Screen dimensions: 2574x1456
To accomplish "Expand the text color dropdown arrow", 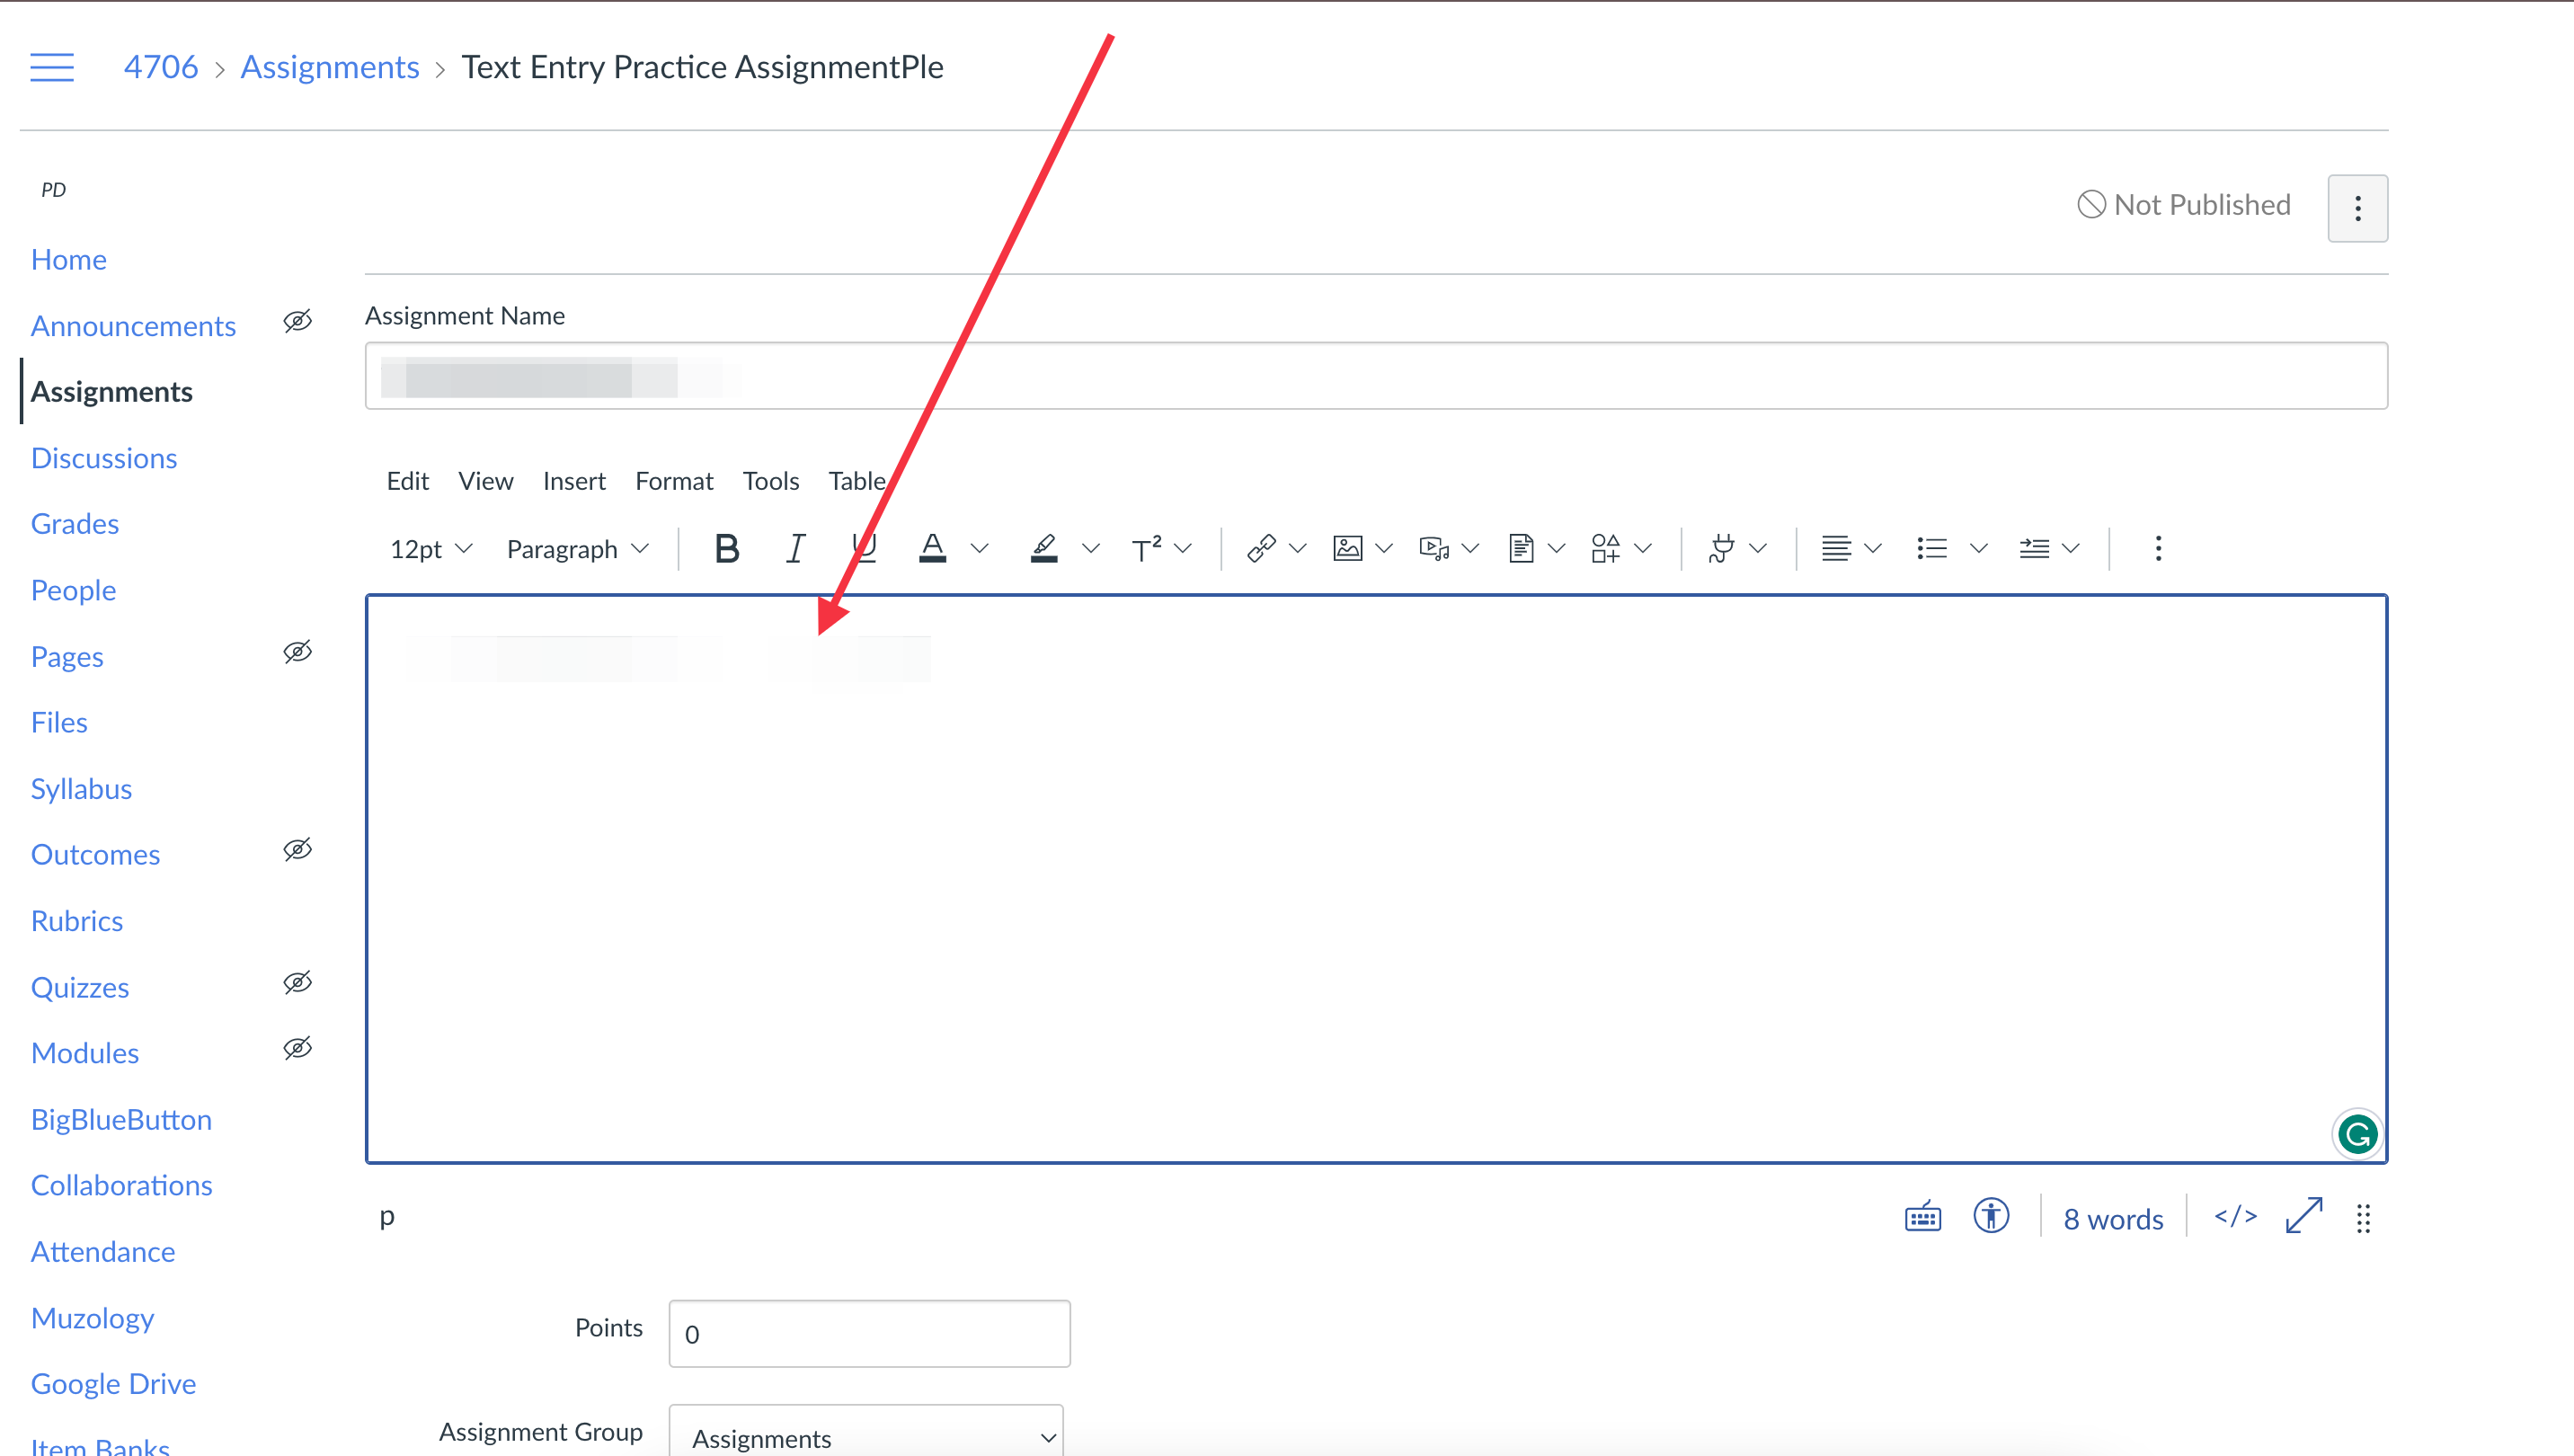I will pos(980,549).
